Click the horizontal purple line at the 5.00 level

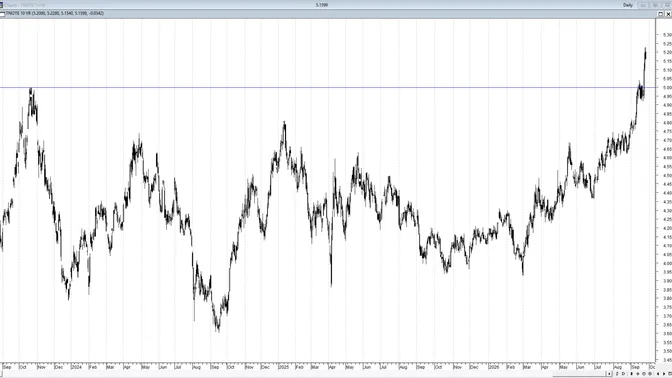pos(326,87)
